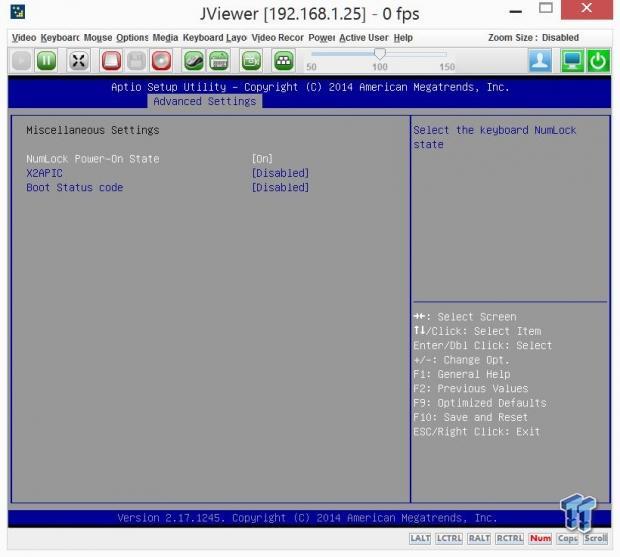Click the 'F9: Optimized Defaults' hint
Viewport: 620px width, 557px height.
pyautogui.click(x=480, y=403)
